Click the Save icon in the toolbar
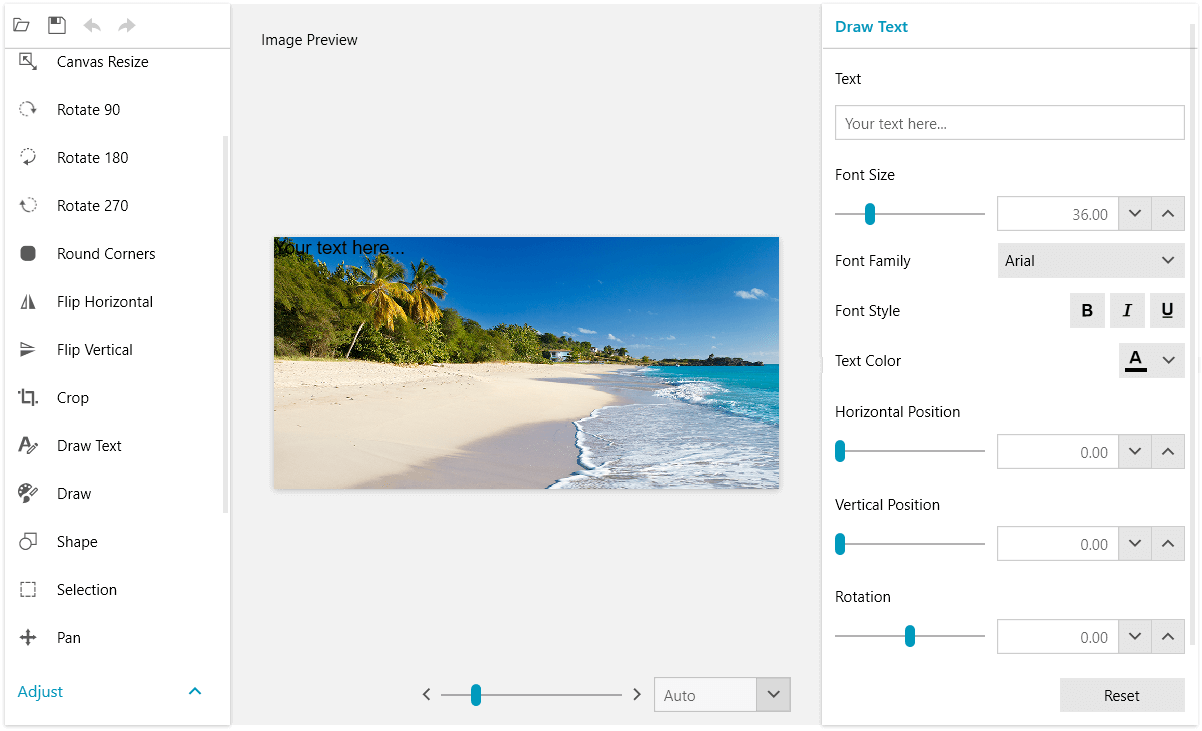Screen dimensions: 1202x731 coord(56,24)
